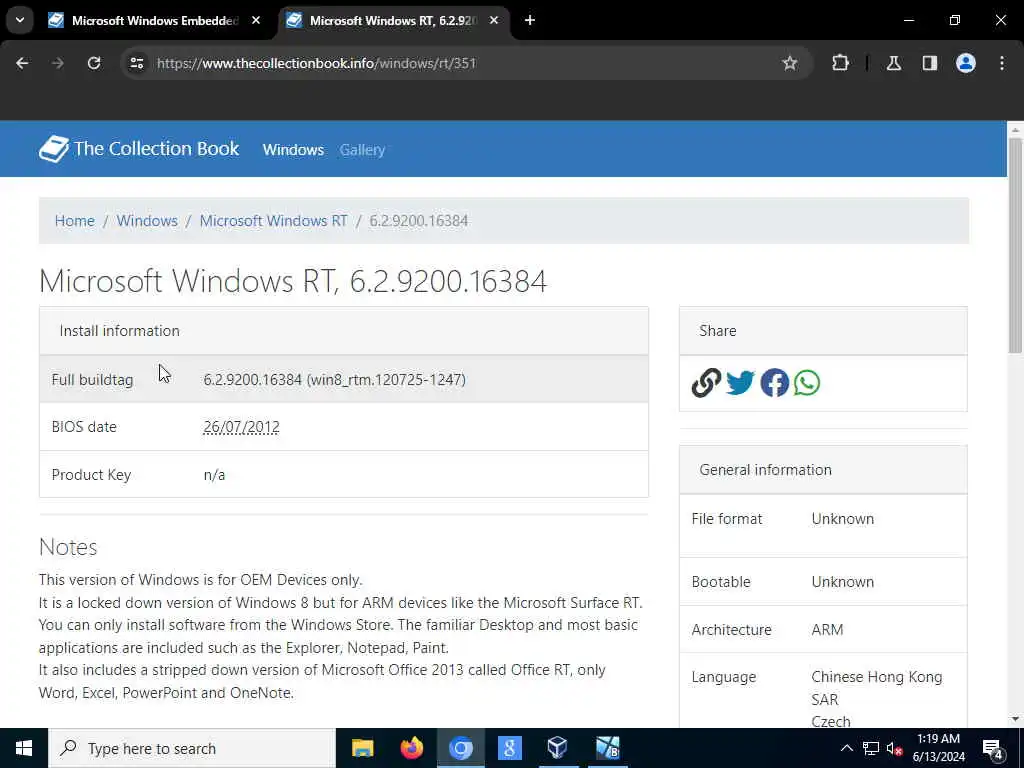This screenshot has width=1024, height=768.
Task: Open the Gallery nav menu item
Action: (x=362, y=150)
